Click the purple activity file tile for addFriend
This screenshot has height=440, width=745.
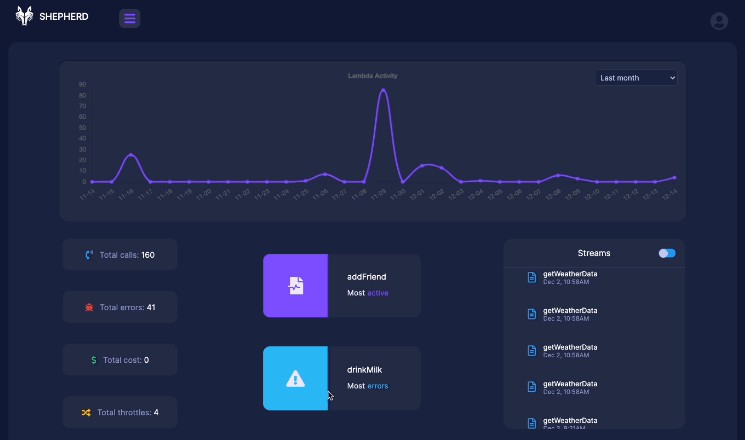click(295, 286)
